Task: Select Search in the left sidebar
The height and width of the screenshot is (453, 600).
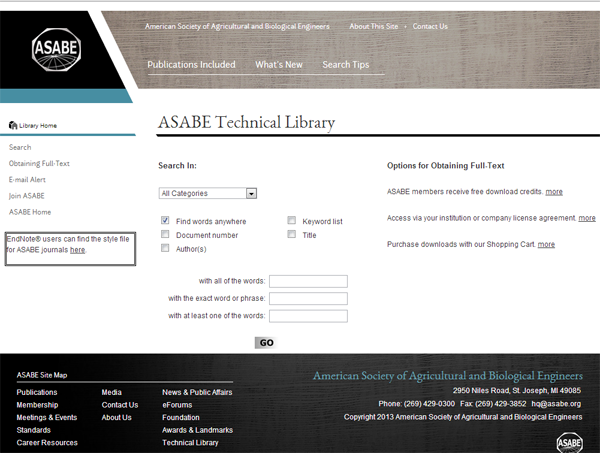Action: [20, 147]
